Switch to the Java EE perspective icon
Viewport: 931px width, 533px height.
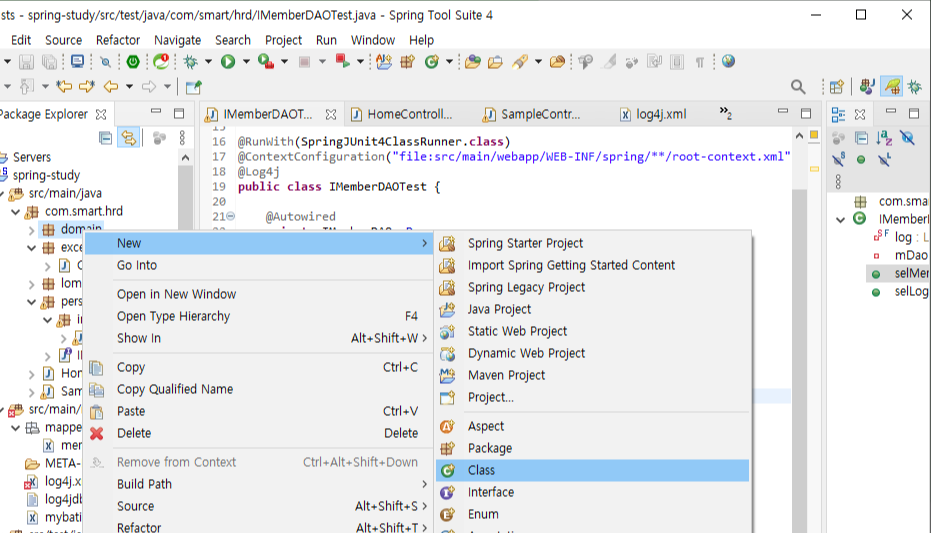[867, 87]
